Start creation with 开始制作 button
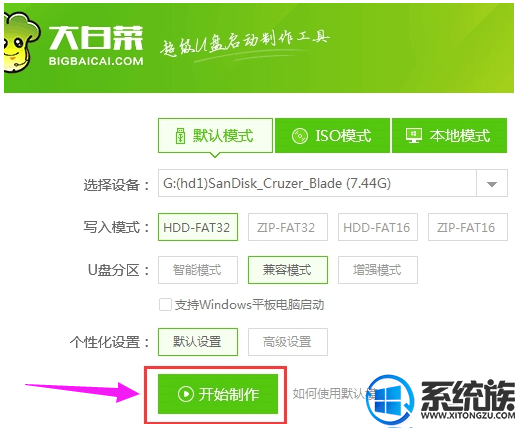Image resolution: width=515 pixels, height=428 pixels. [218, 394]
